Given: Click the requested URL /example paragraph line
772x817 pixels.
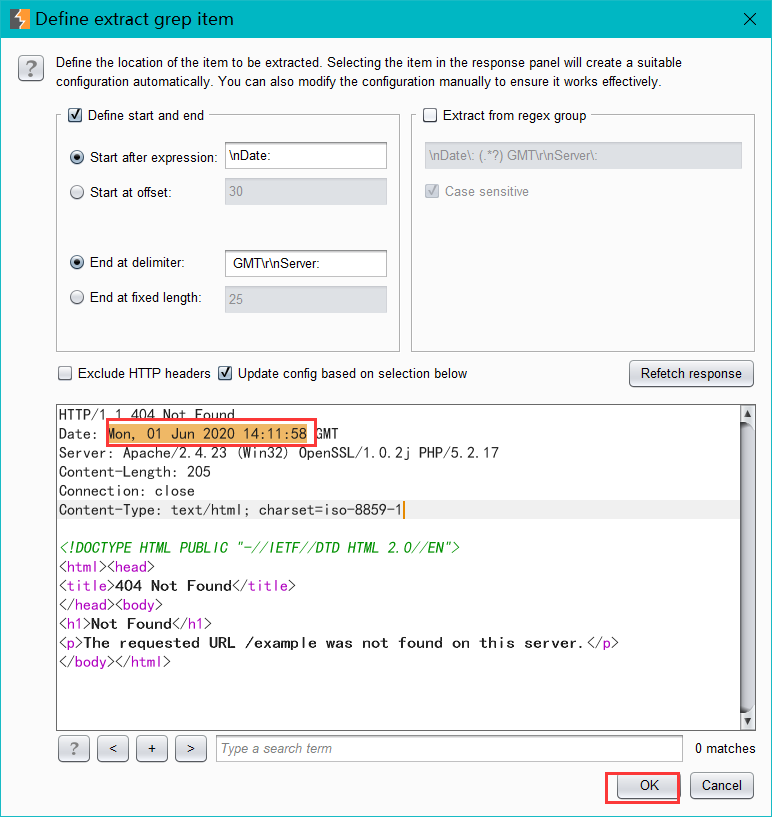Looking at the screenshot, I should 339,643.
